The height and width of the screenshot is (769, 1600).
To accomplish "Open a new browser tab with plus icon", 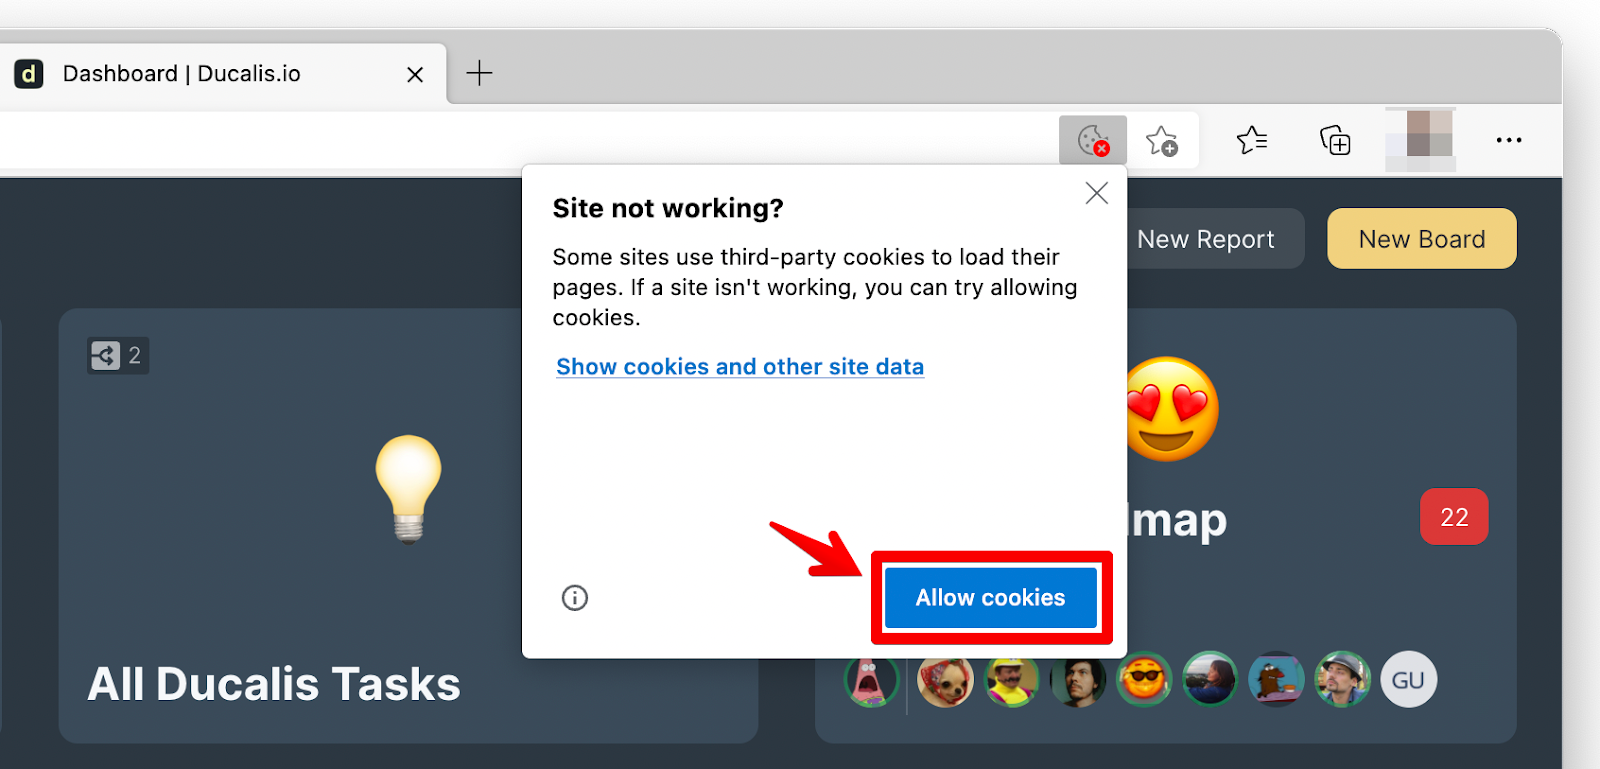I will (x=479, y=73).
